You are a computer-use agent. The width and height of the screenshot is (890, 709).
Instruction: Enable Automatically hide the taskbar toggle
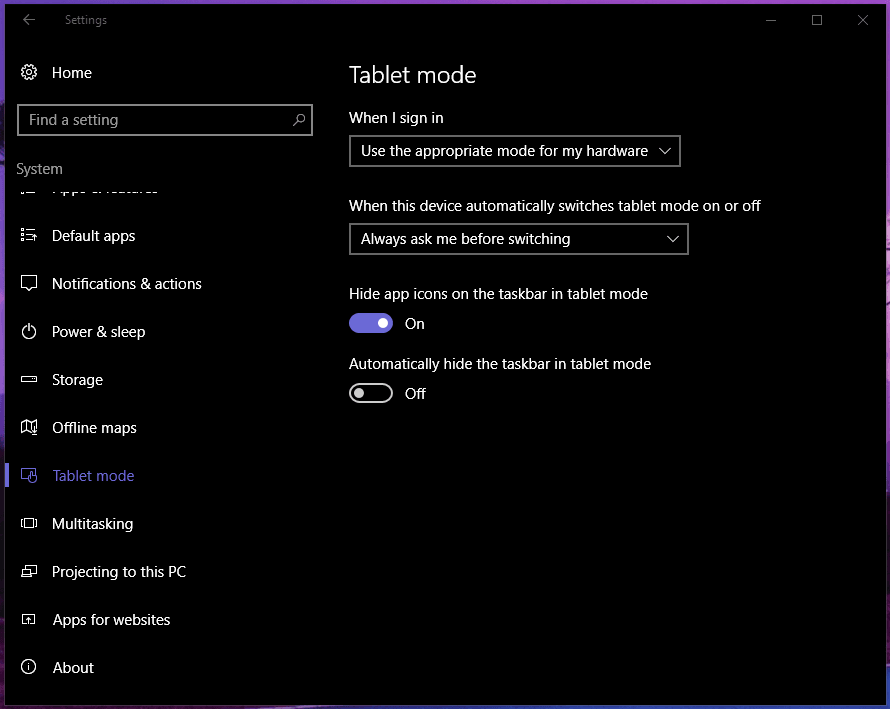[371, 394]
